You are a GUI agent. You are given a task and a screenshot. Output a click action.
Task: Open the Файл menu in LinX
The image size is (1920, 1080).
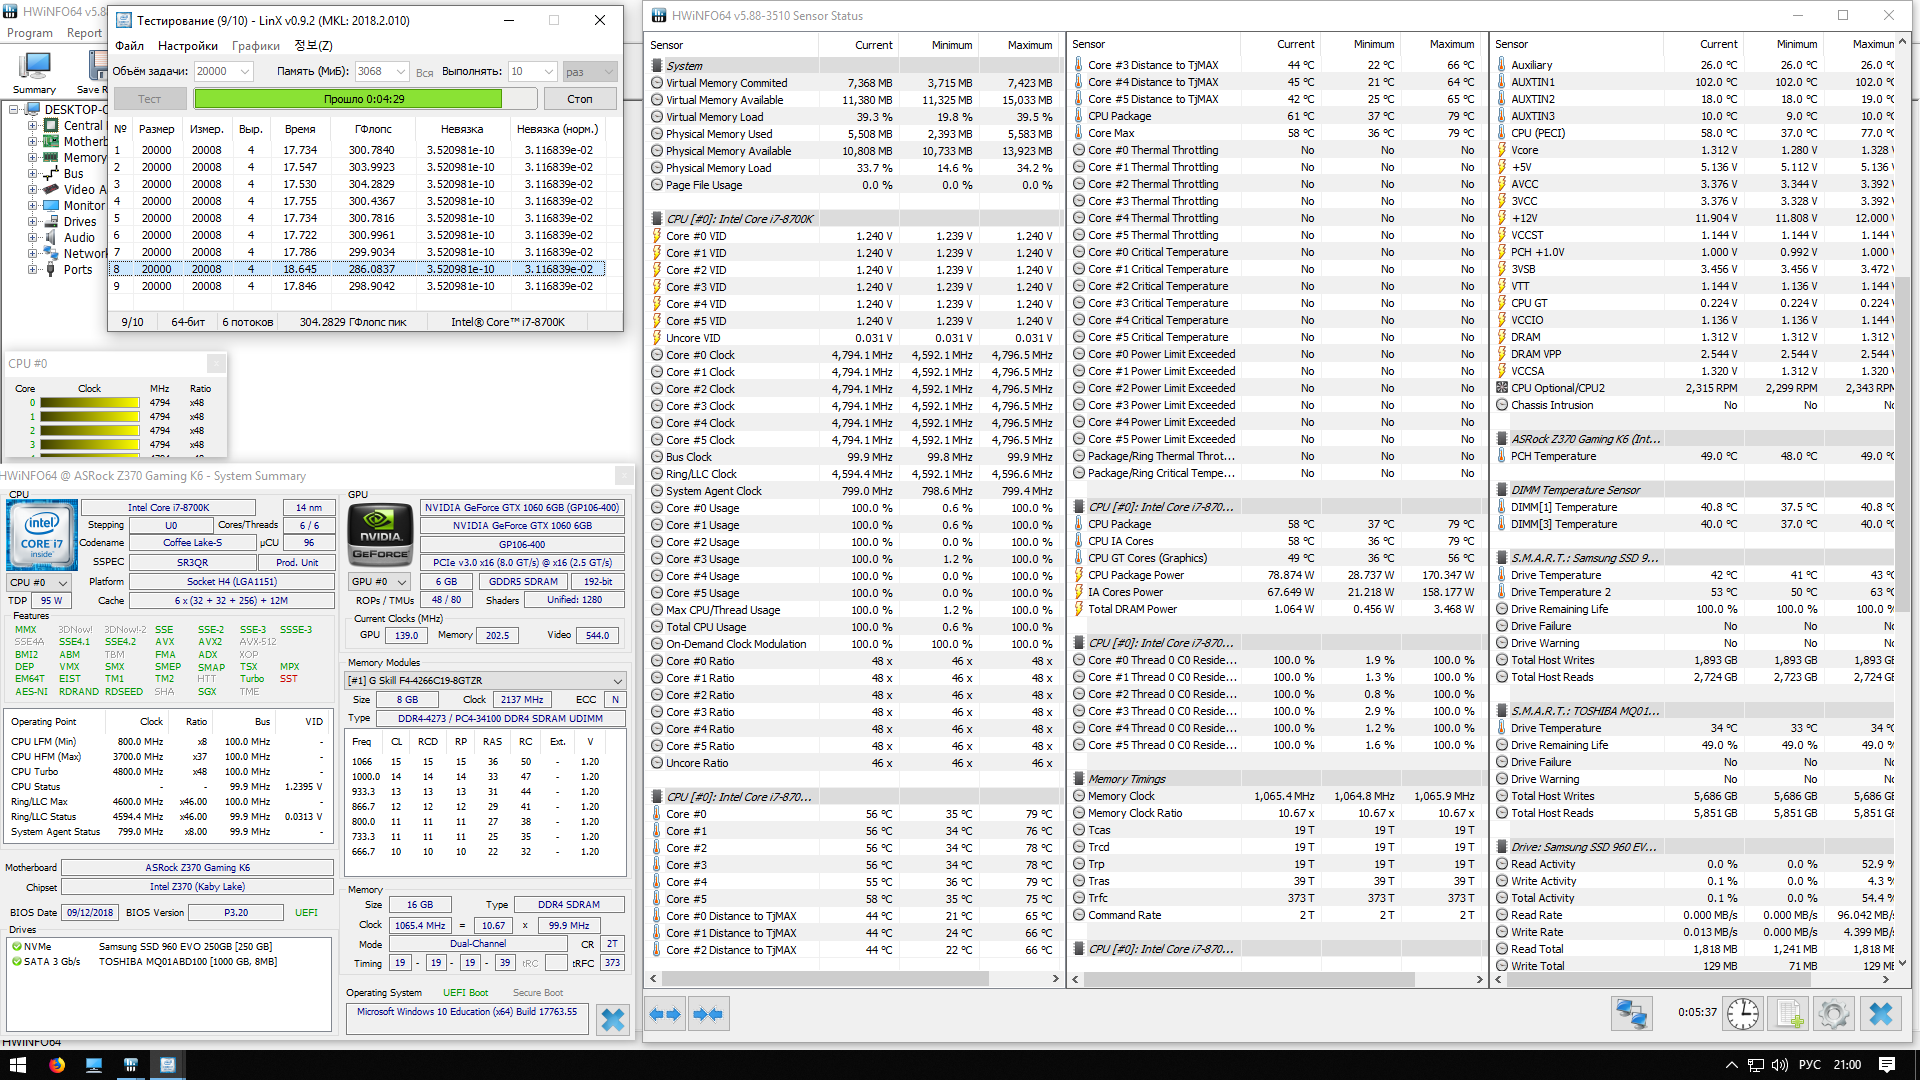[x=129, y=46]
